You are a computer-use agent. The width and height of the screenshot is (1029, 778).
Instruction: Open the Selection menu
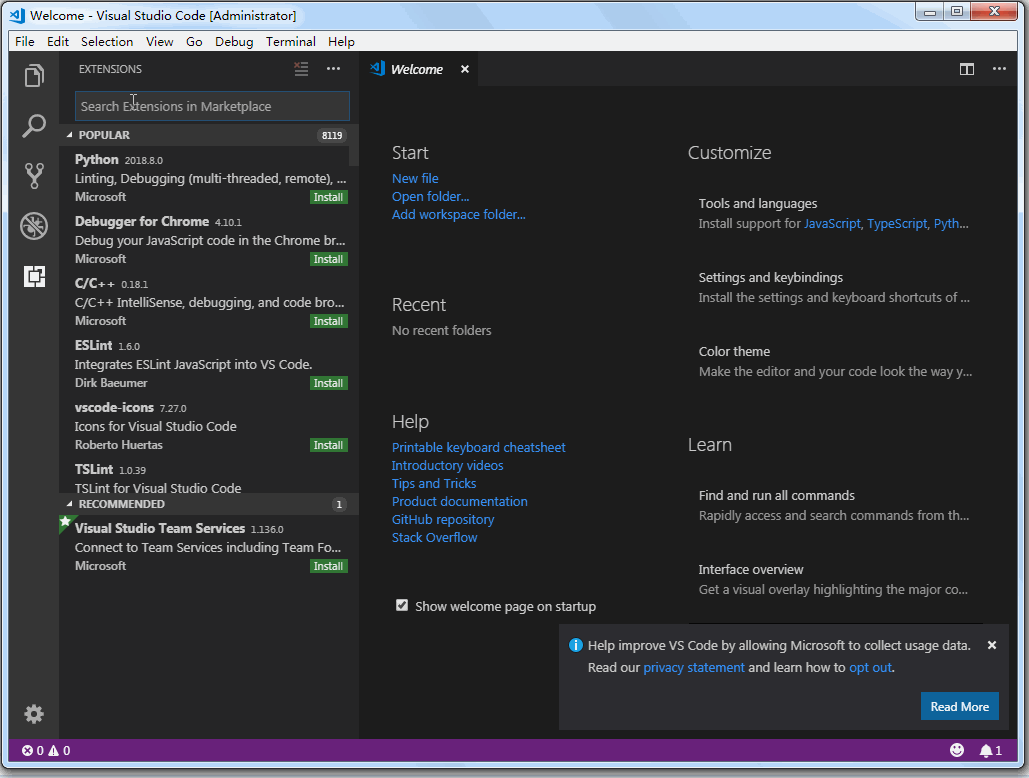coord(107,41)
